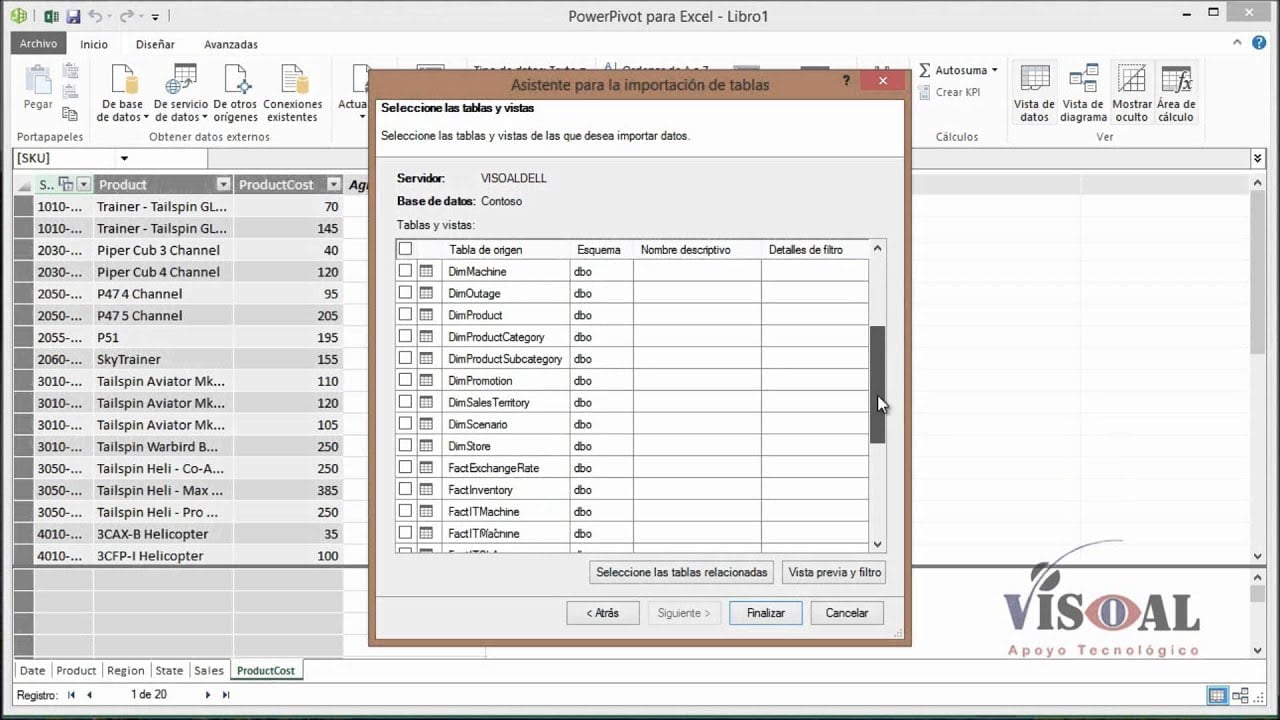The height and width of the screenshot is (720, 1280).
Task: Check the DimProduct table checkbox
Action: pyautogui.click(x=405, y=315)
